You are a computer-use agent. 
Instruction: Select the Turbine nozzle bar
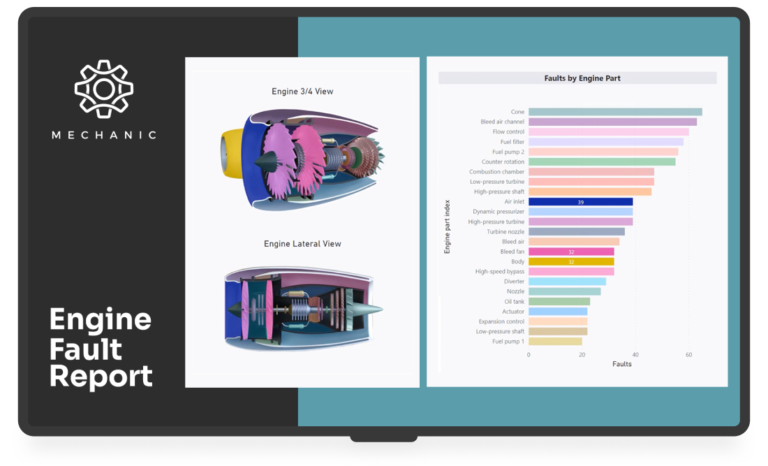[x=576, y=232]
